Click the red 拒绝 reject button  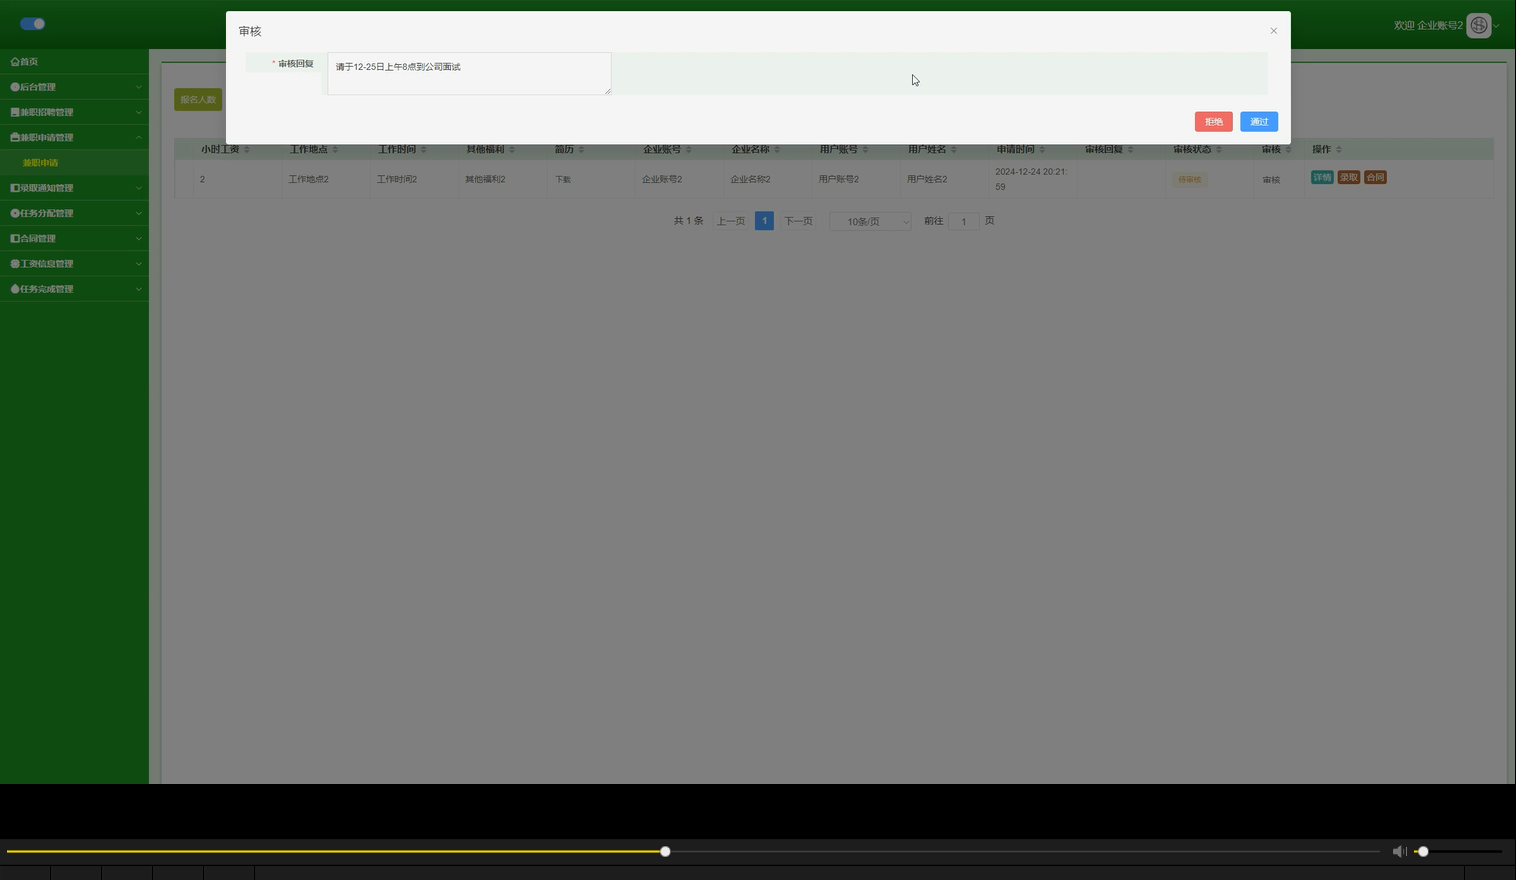pos(1213,122)
